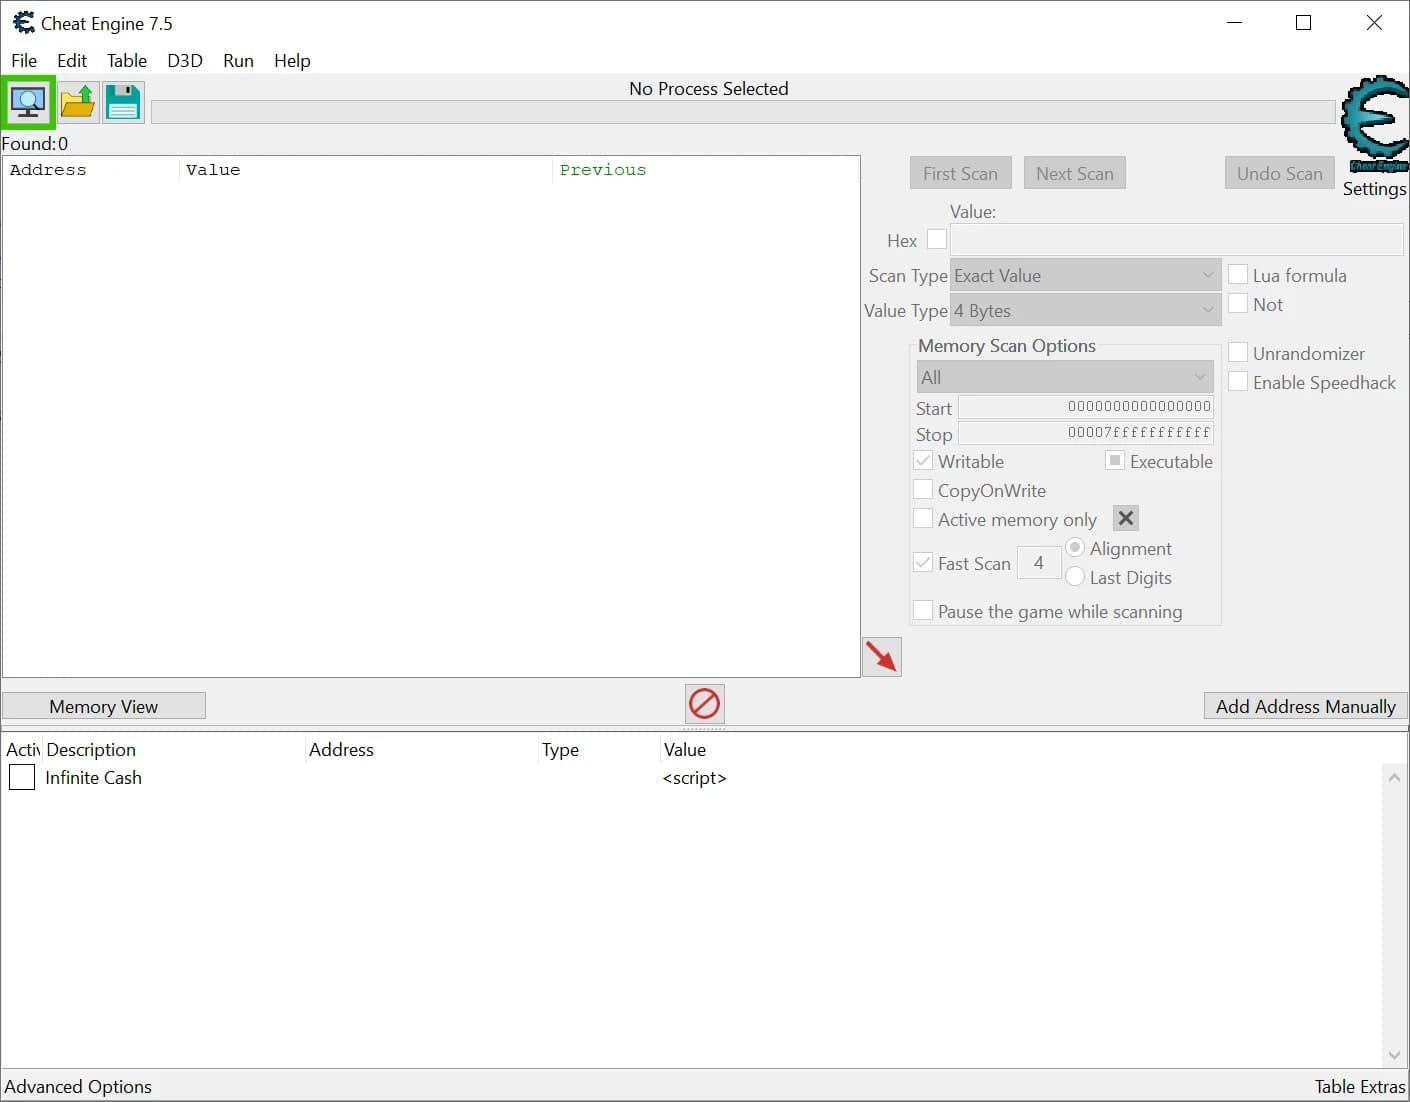Click the X beside Active memory only

pos(1126,518)
